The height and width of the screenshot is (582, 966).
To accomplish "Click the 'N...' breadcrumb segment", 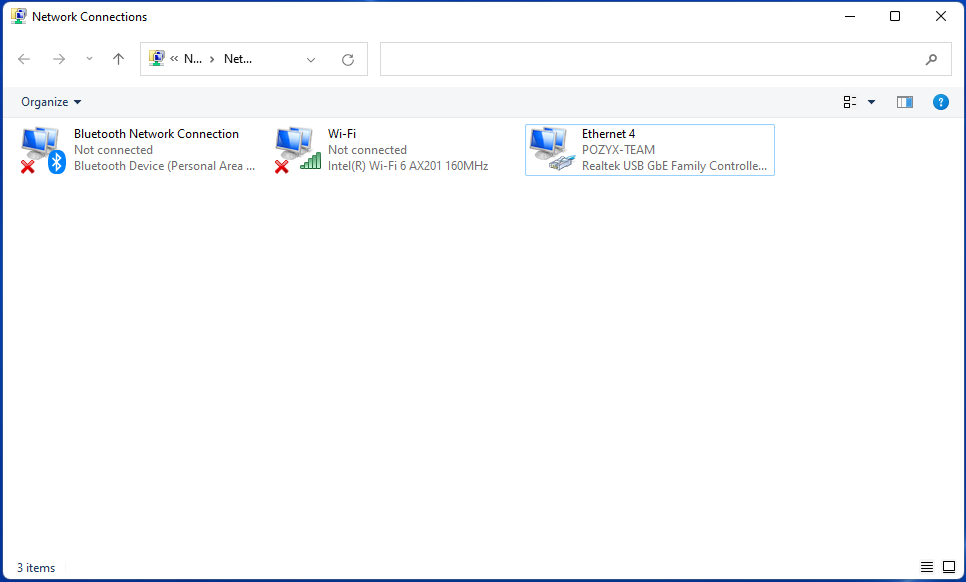I will click(193, 59).
